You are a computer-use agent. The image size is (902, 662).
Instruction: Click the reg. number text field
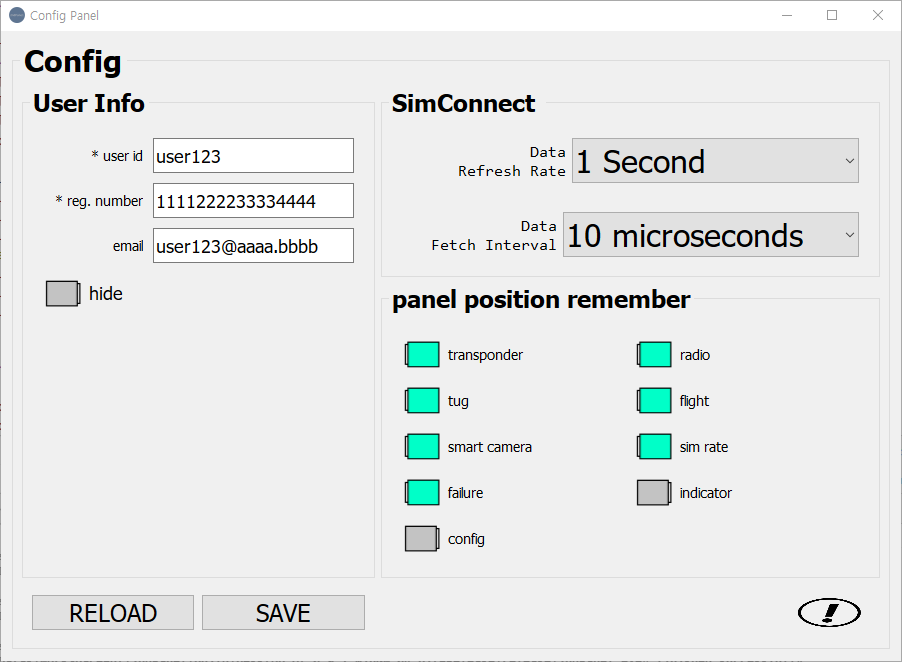[253, 201]
